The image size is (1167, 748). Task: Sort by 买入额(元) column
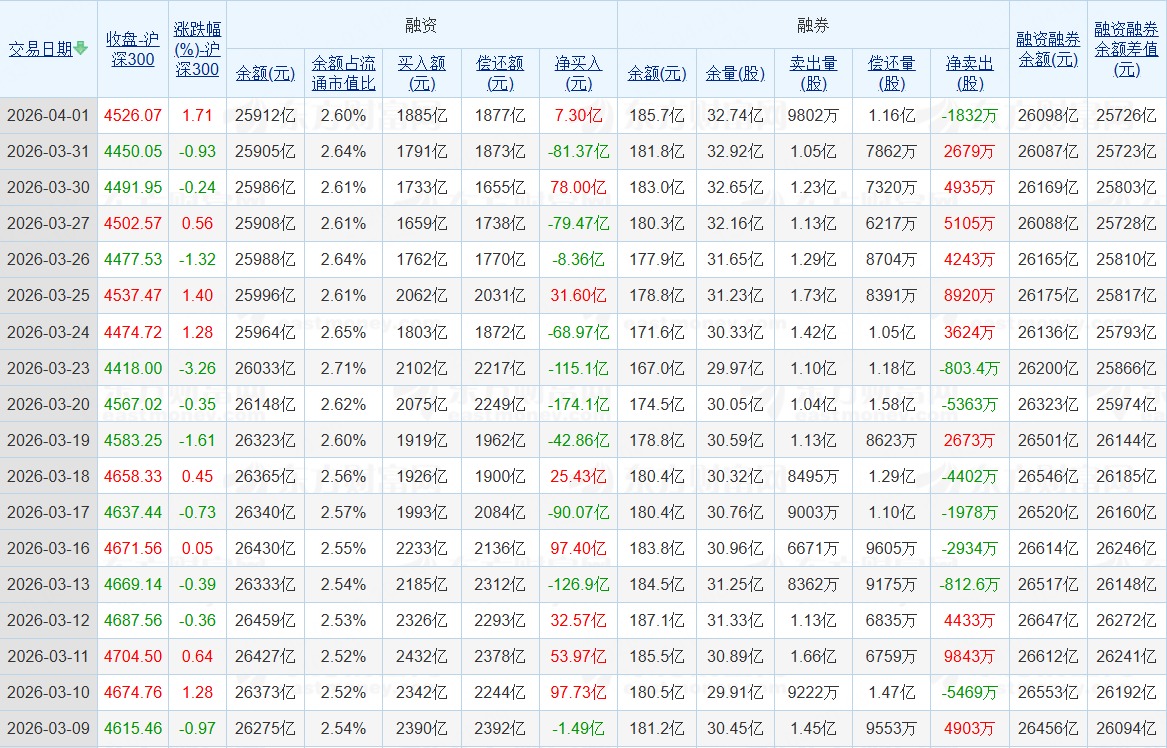click(421, 73)
